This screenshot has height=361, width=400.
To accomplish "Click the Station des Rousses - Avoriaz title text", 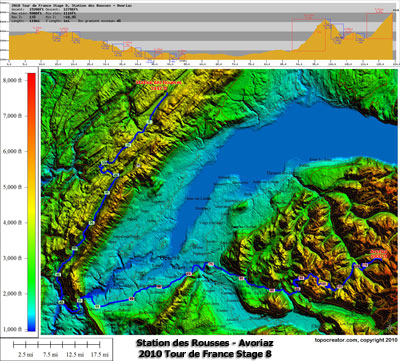I will 205,343.
